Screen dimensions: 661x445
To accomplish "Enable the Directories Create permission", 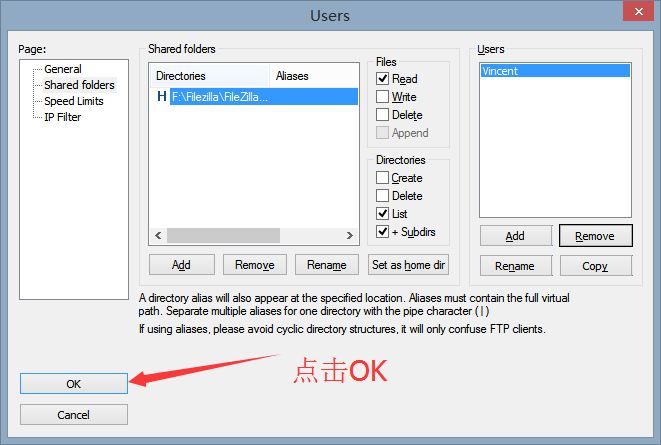I will [382, 177].
